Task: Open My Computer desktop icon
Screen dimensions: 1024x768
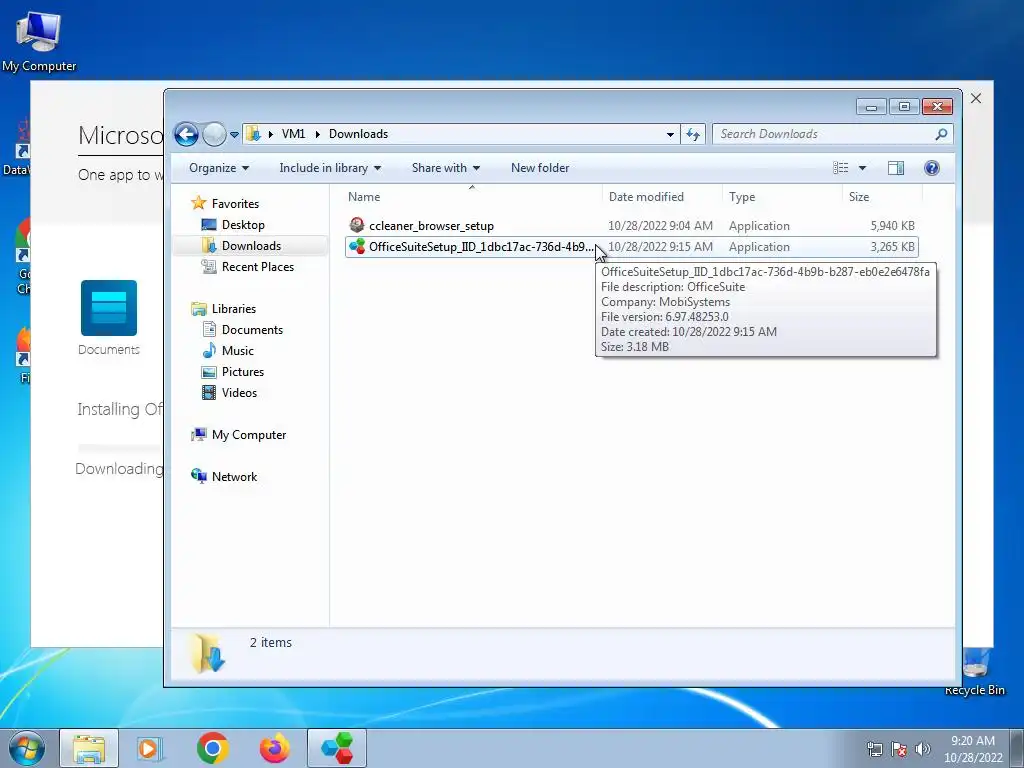Action: (x=39, y=40)
